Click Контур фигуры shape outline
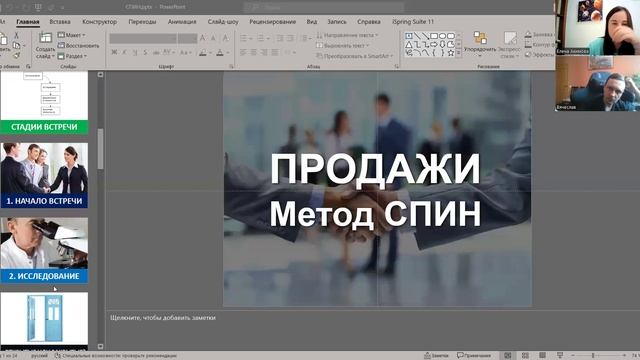Viewport: 640px width, 360px height. (539, 44)
